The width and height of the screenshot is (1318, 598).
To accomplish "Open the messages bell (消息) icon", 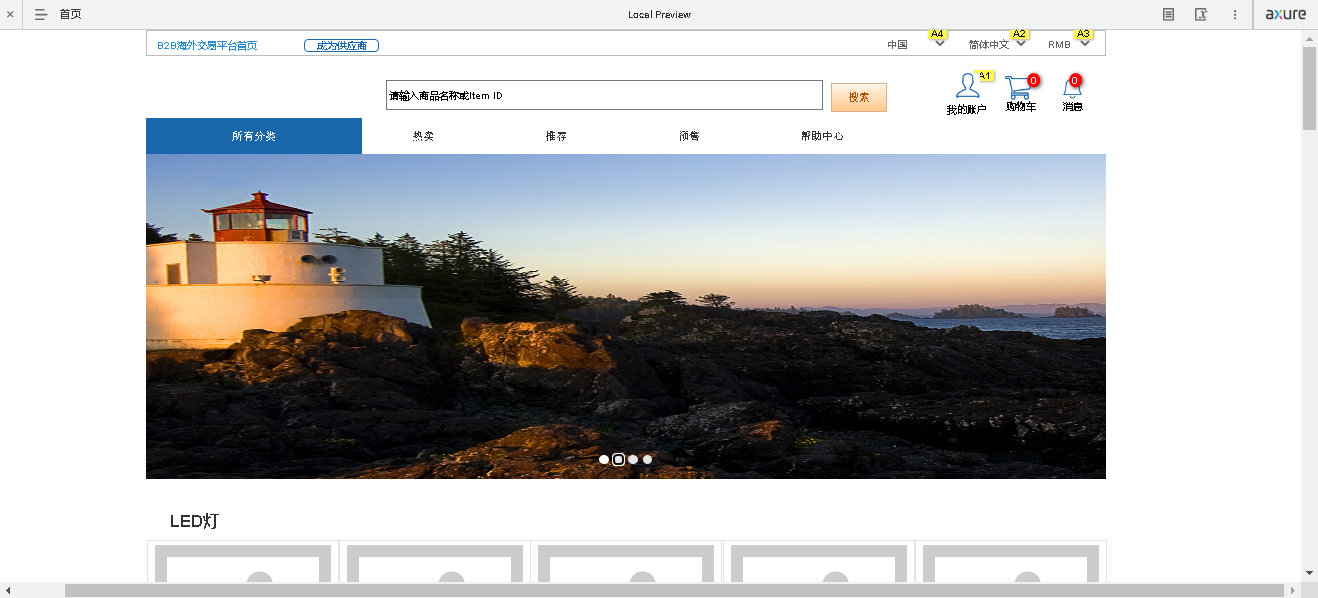I will click(x=1072, y=89).
